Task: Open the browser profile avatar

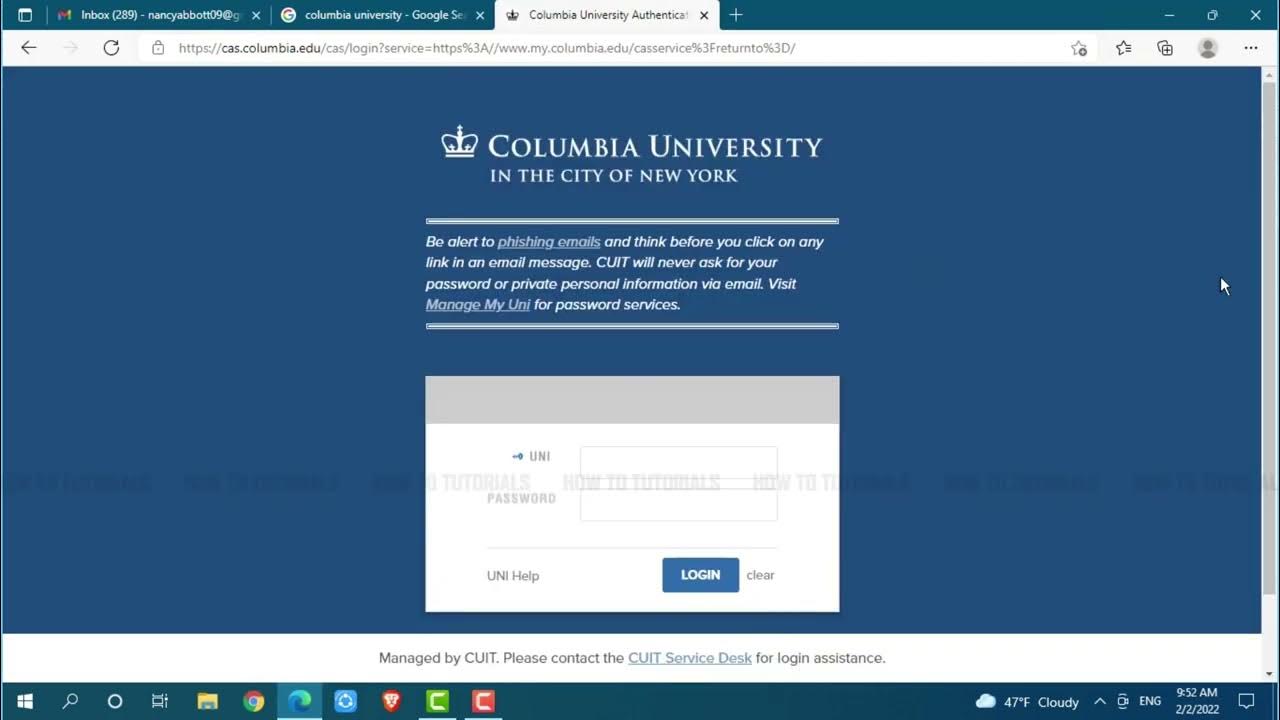Action: [1208, 48]
